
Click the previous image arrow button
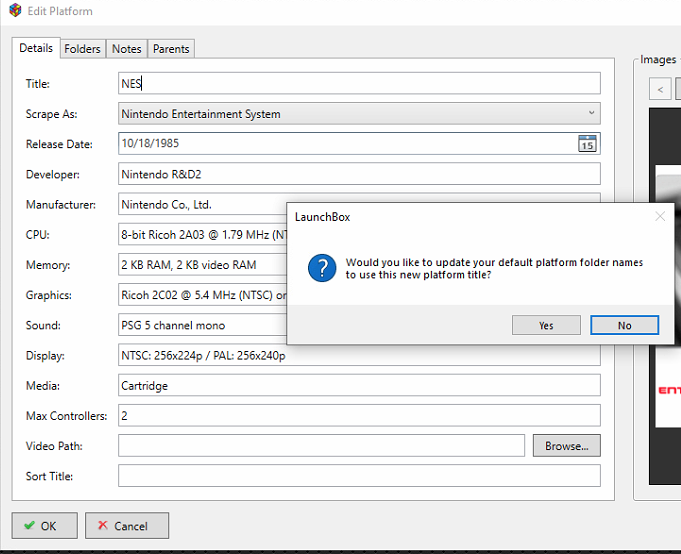pyautogui.click(x=660, y=89)
